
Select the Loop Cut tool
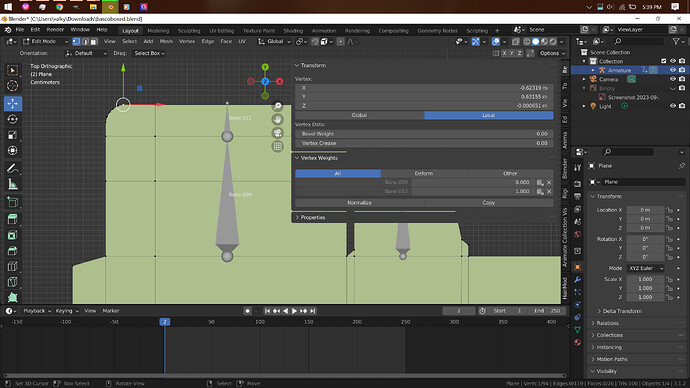click(12, 267)
